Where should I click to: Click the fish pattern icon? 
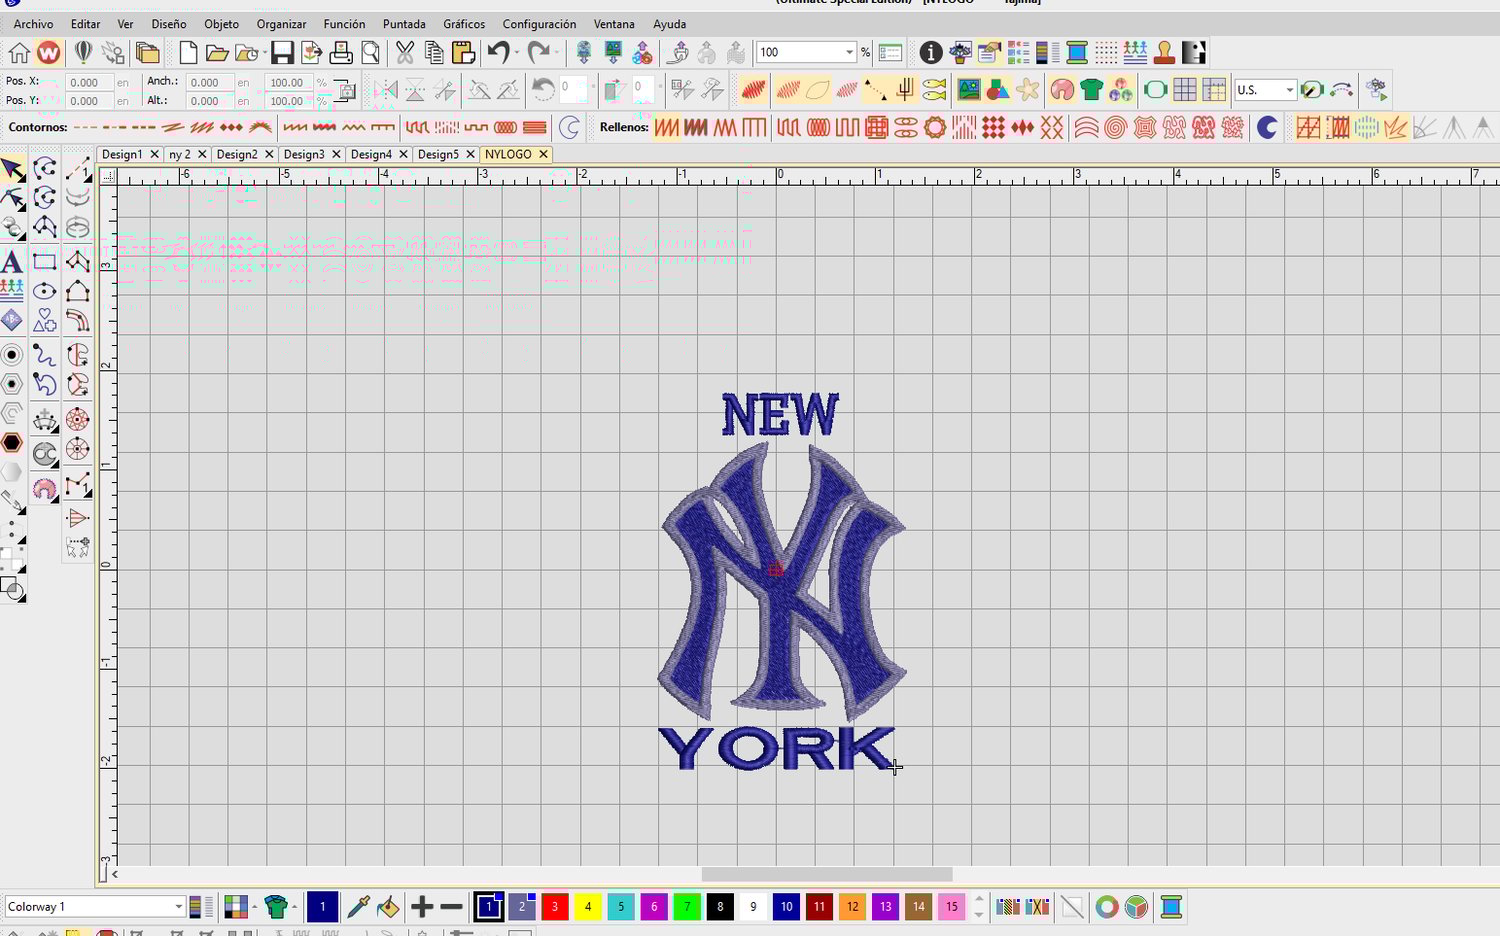(934, 90)
